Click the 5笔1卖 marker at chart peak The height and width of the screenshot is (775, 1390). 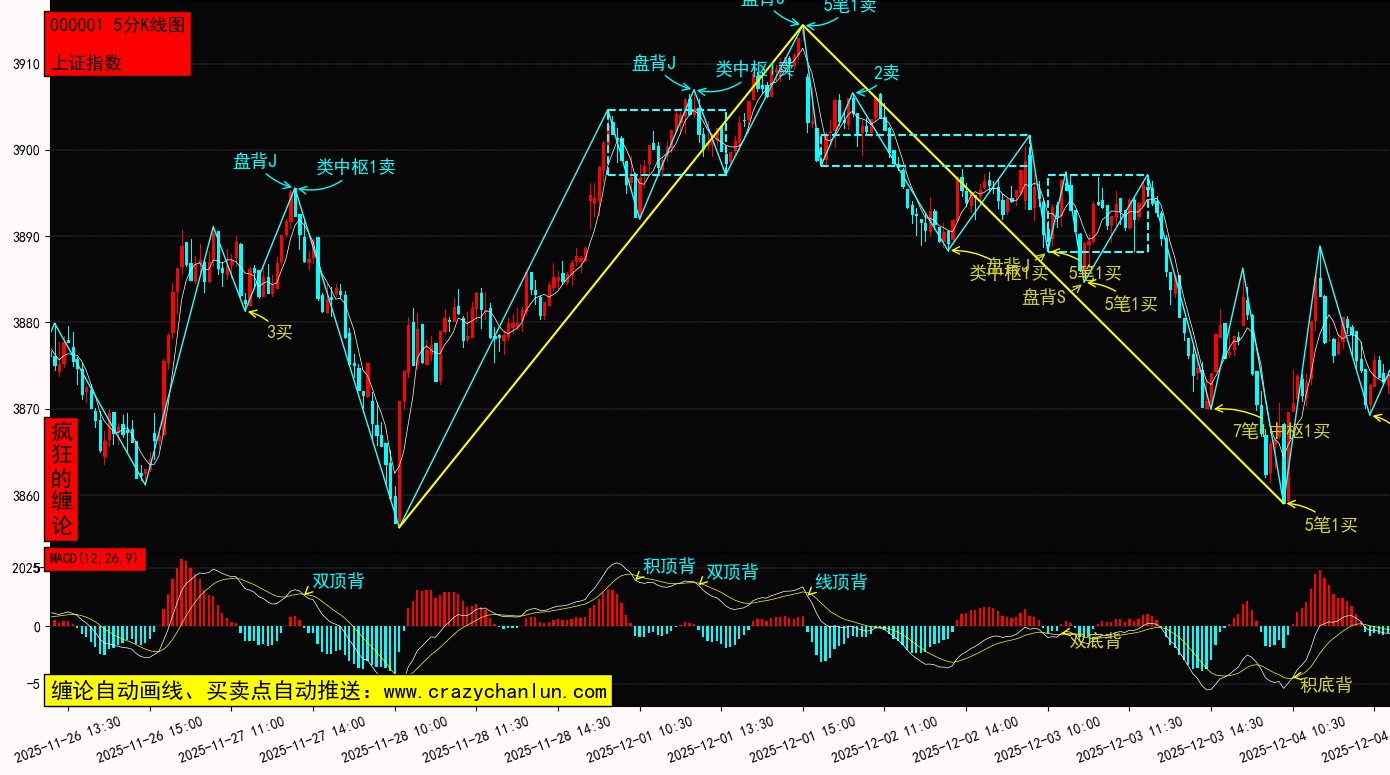pyautogui.click(x=850, y=6)
